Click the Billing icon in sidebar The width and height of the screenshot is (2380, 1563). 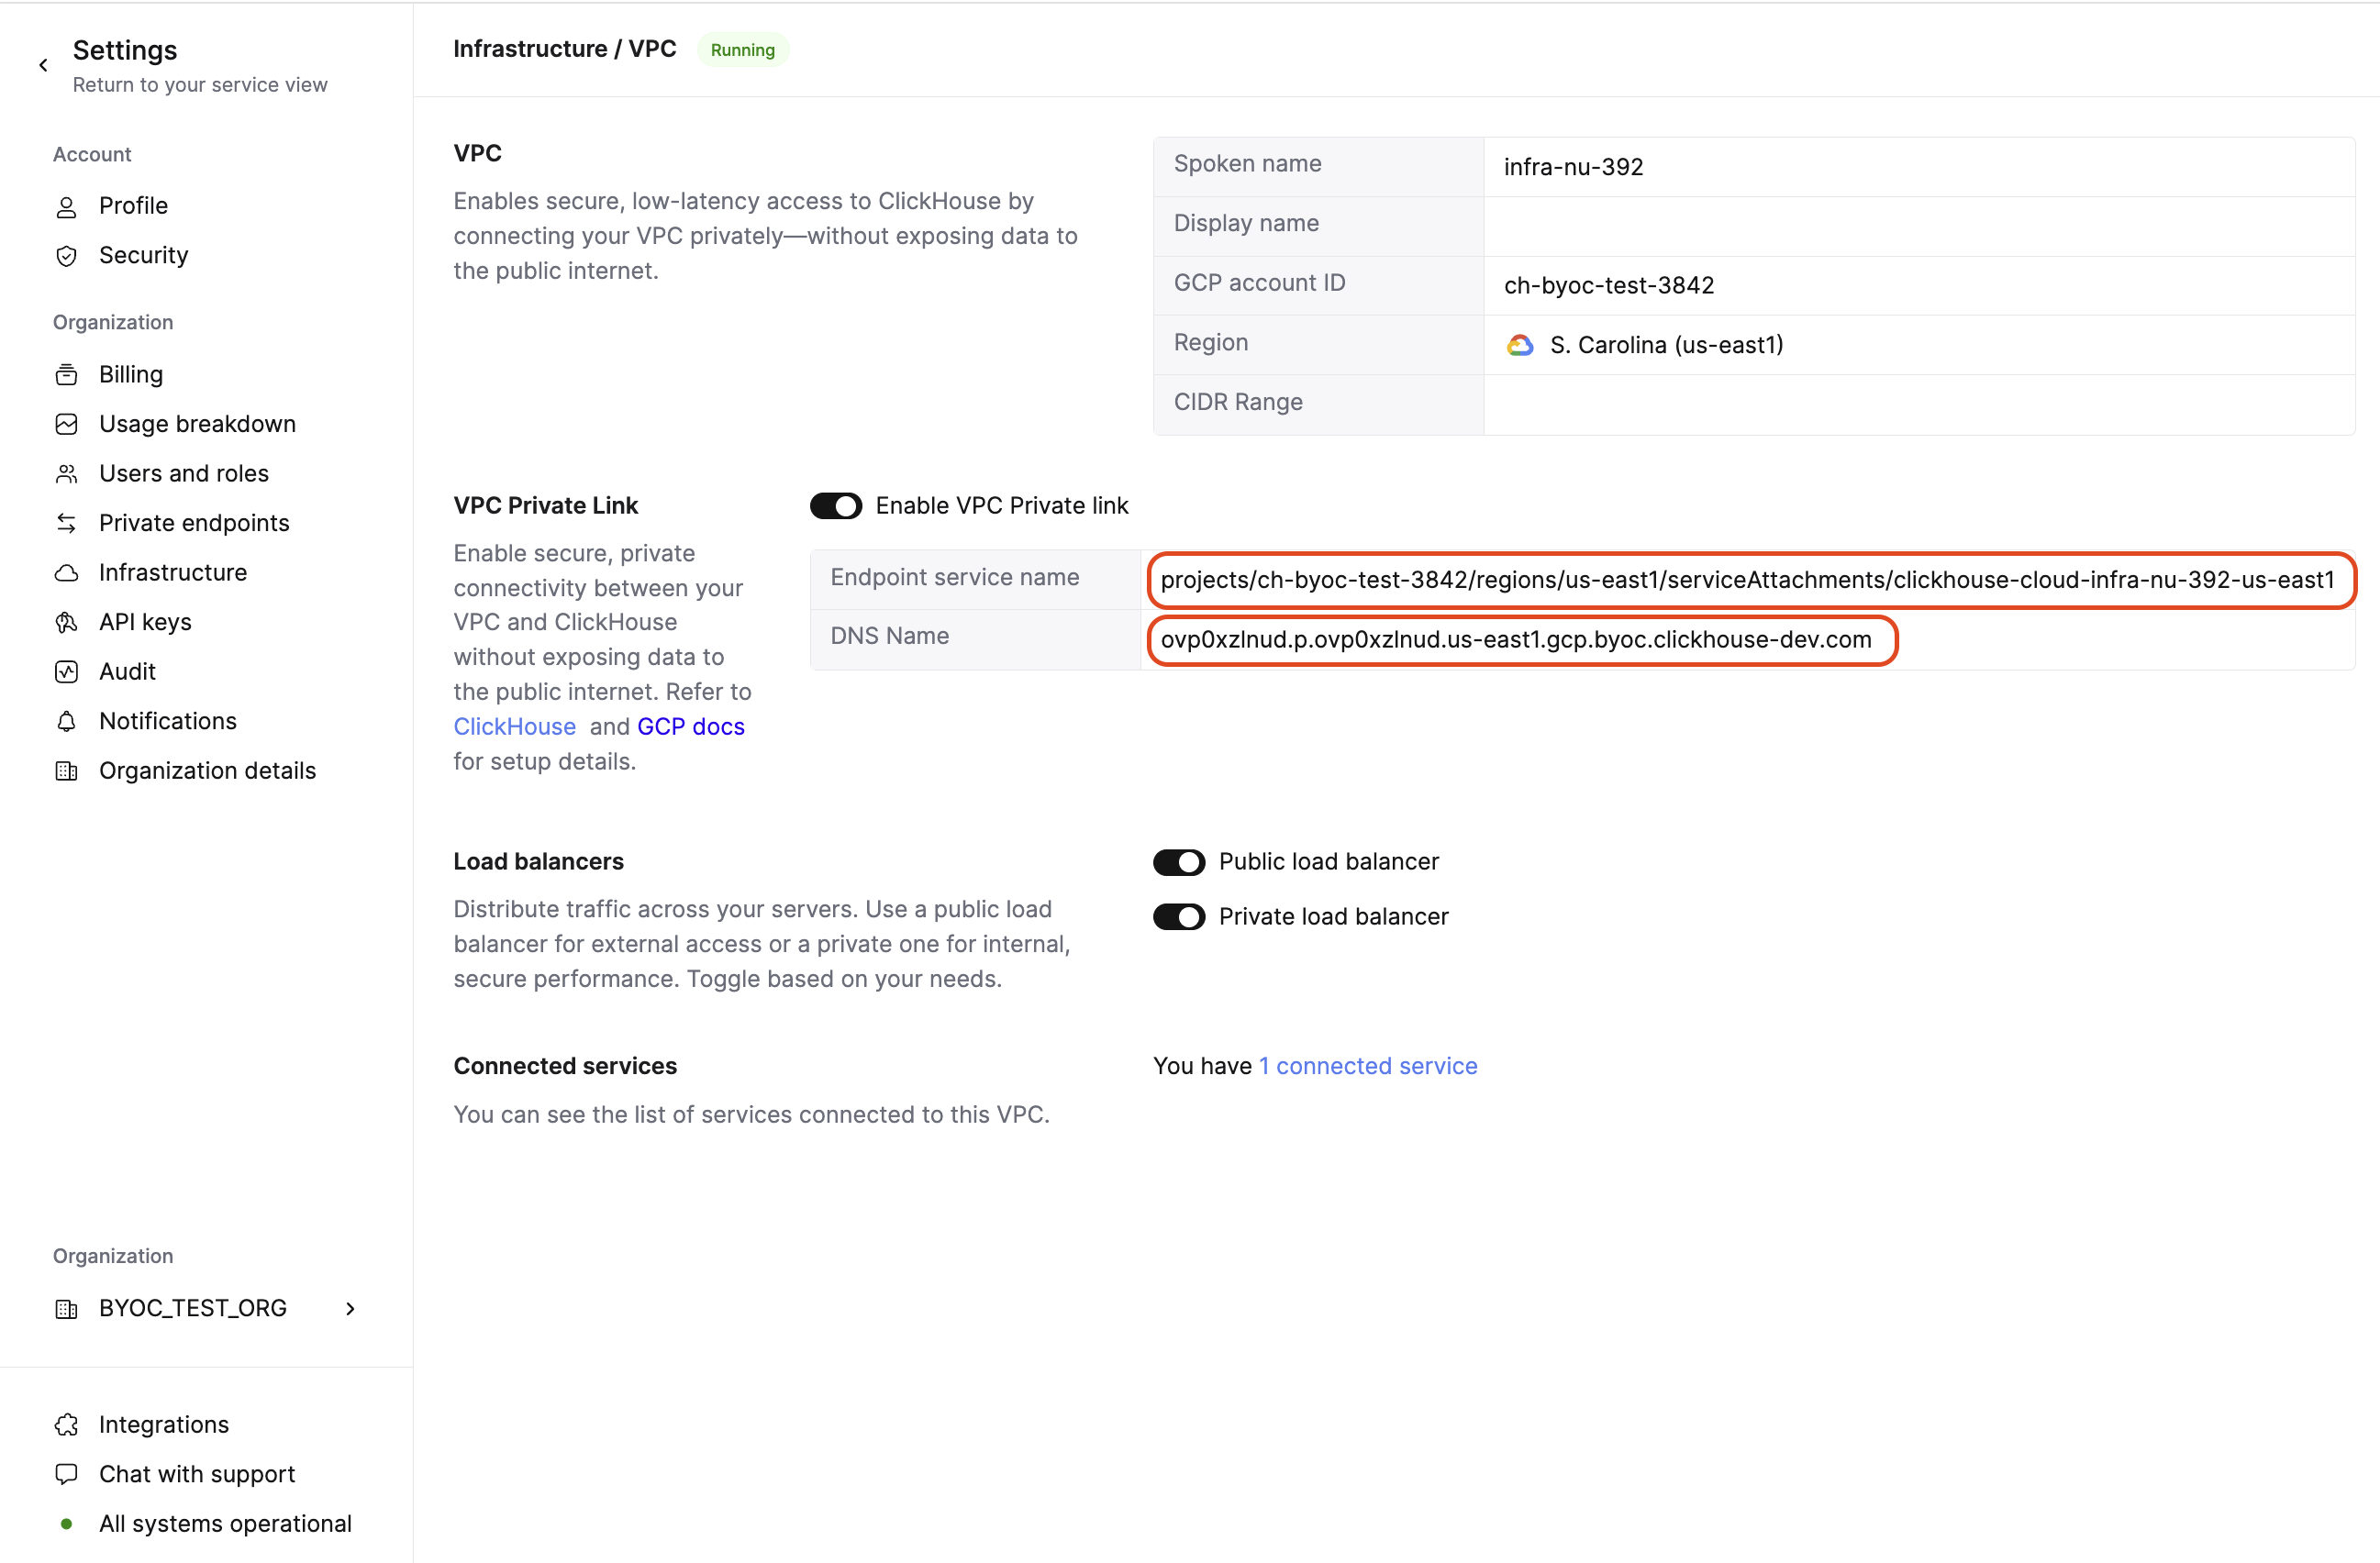(x=66, y=374)
